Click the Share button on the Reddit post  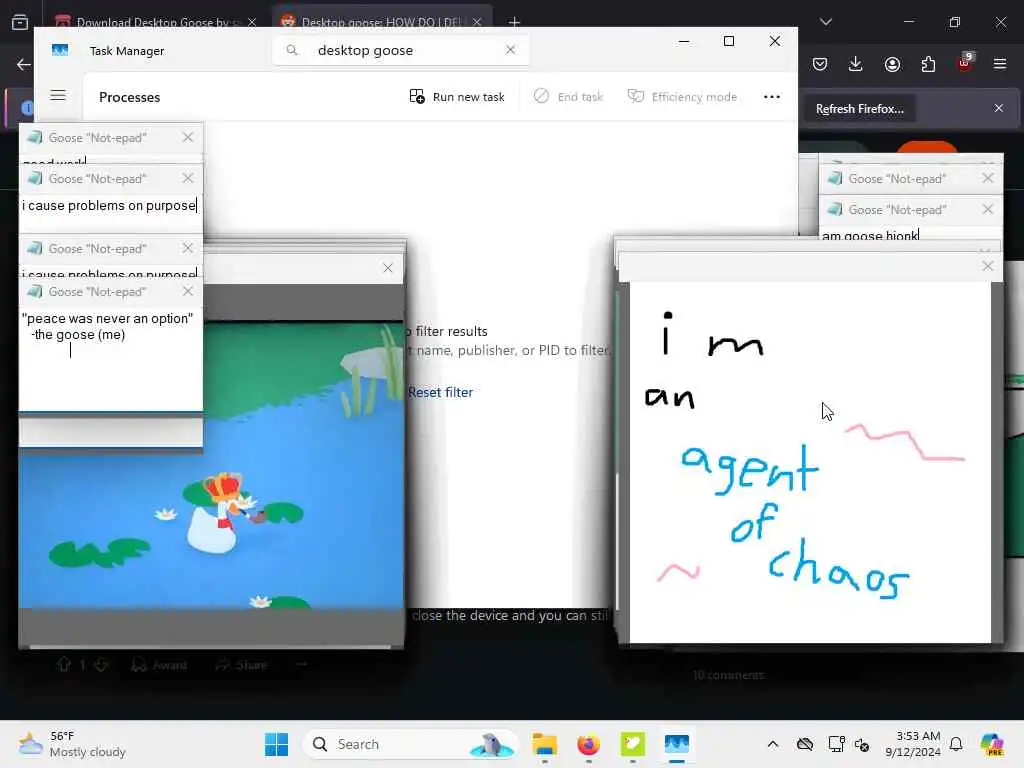click(x=242, y=665)
